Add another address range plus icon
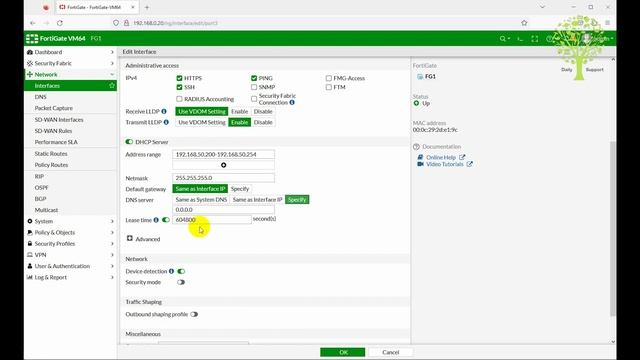Image resolution: width=640 pixels, height=360 pixels. pos(223,165)
